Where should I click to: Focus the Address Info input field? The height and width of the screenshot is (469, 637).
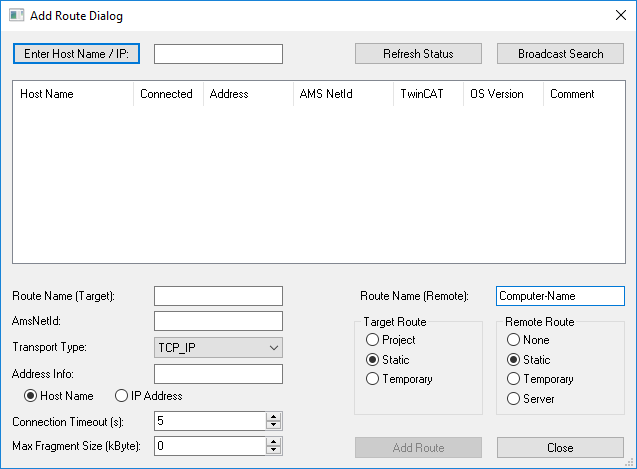pyautogui.click(x=218, y=374)
